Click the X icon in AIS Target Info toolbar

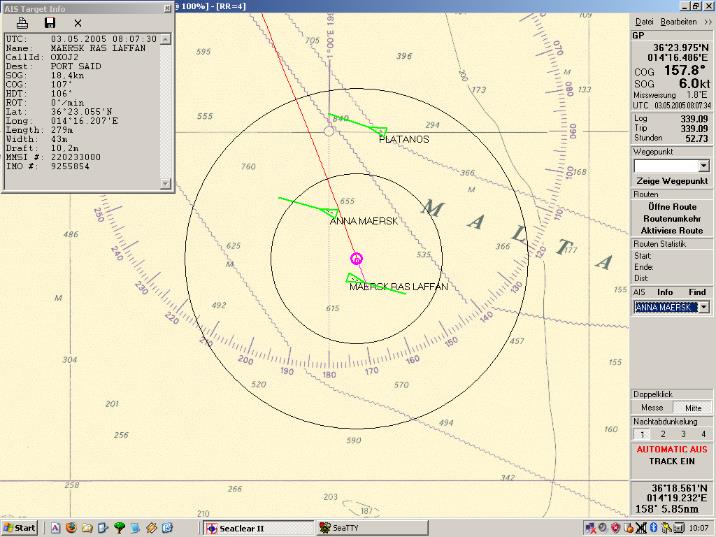(78, 23)
